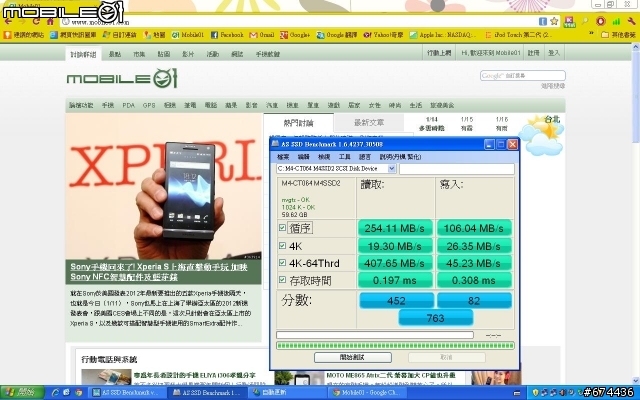Open the 編輯 menu in AS SSD Benchmark
640x400 pixels.
(x=303, y=157)
